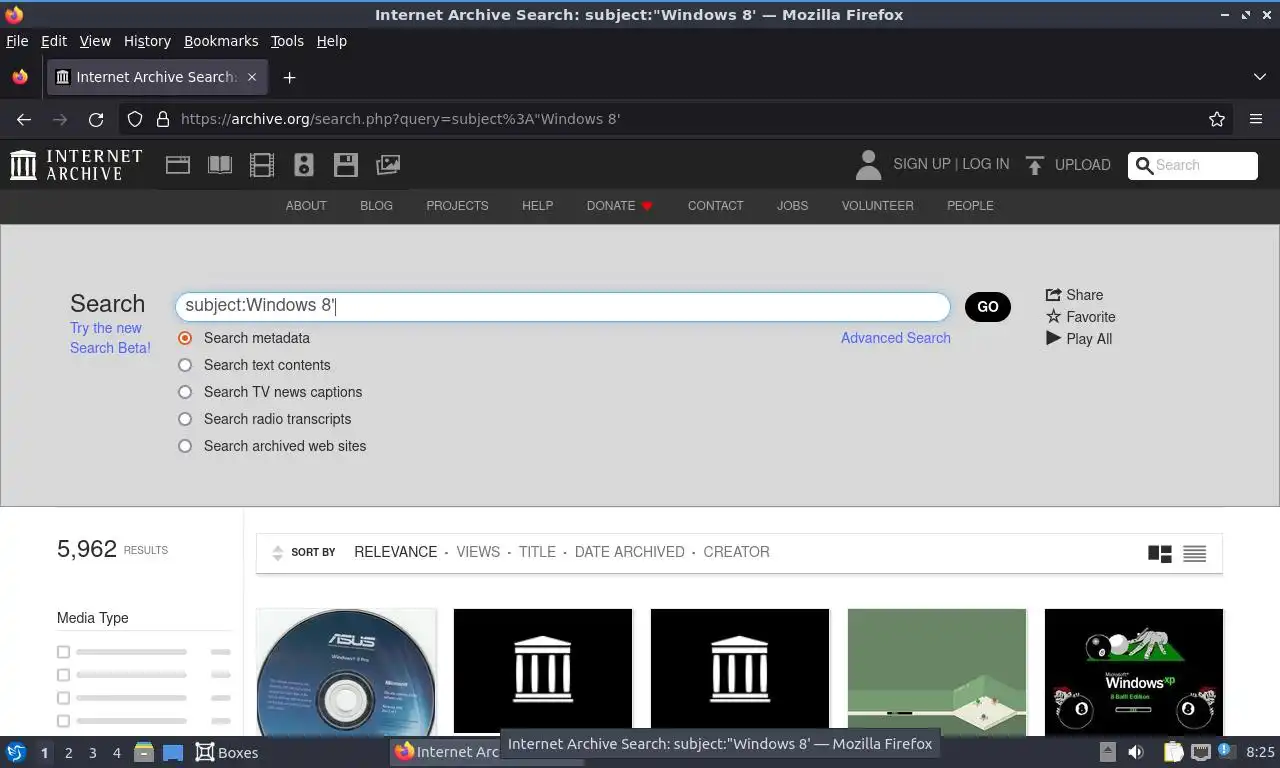The width and height of the screenshot is (1280, 768).
Task: Open the Help menu
Action: point(332,41)
